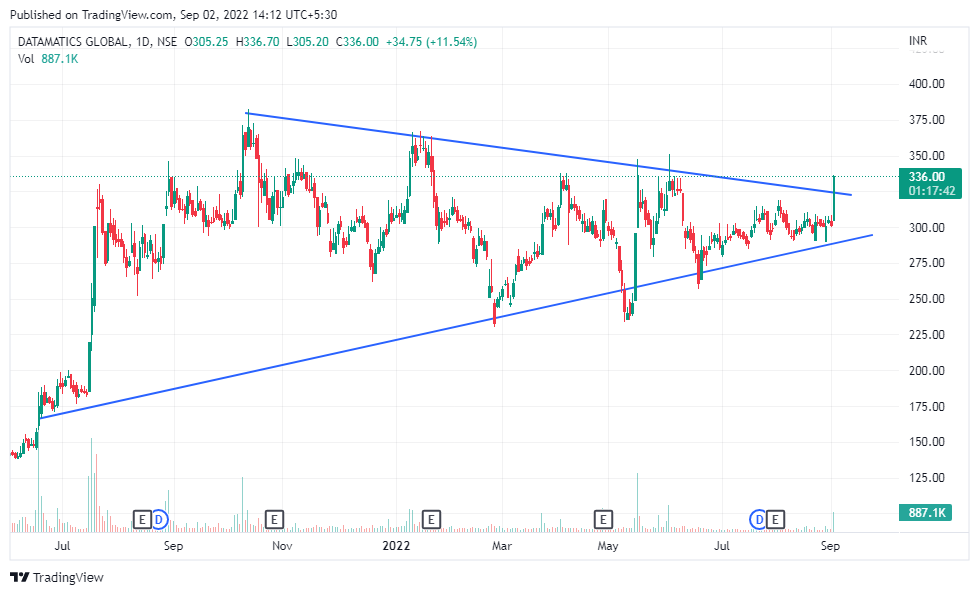Click the NSE exchange label in the legend
This screenshot has height=595, width=979.
pos(167,42)
